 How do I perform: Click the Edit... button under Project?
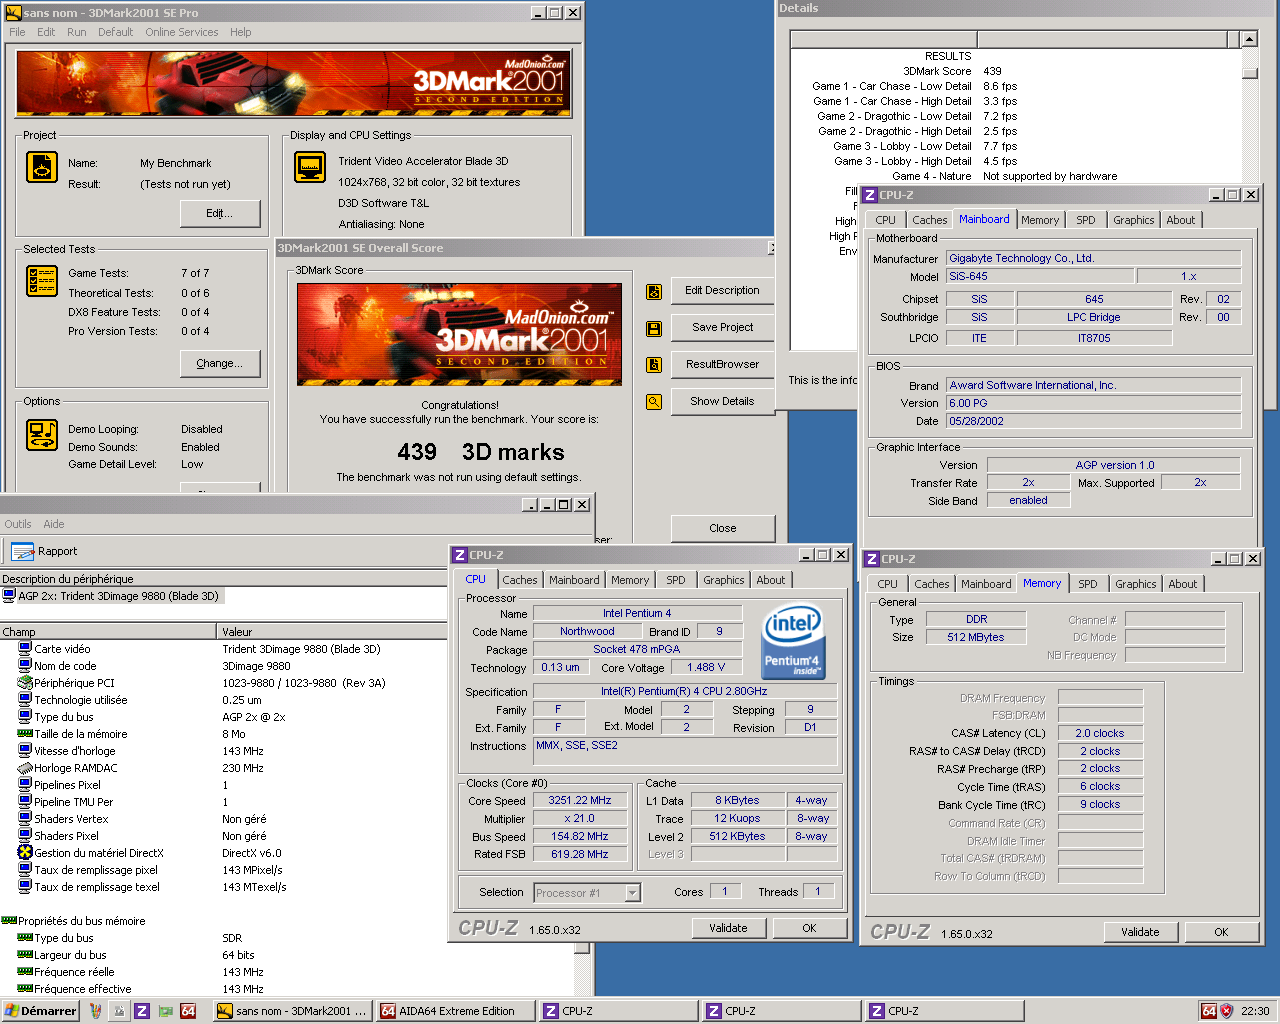(x=220, y=213)
